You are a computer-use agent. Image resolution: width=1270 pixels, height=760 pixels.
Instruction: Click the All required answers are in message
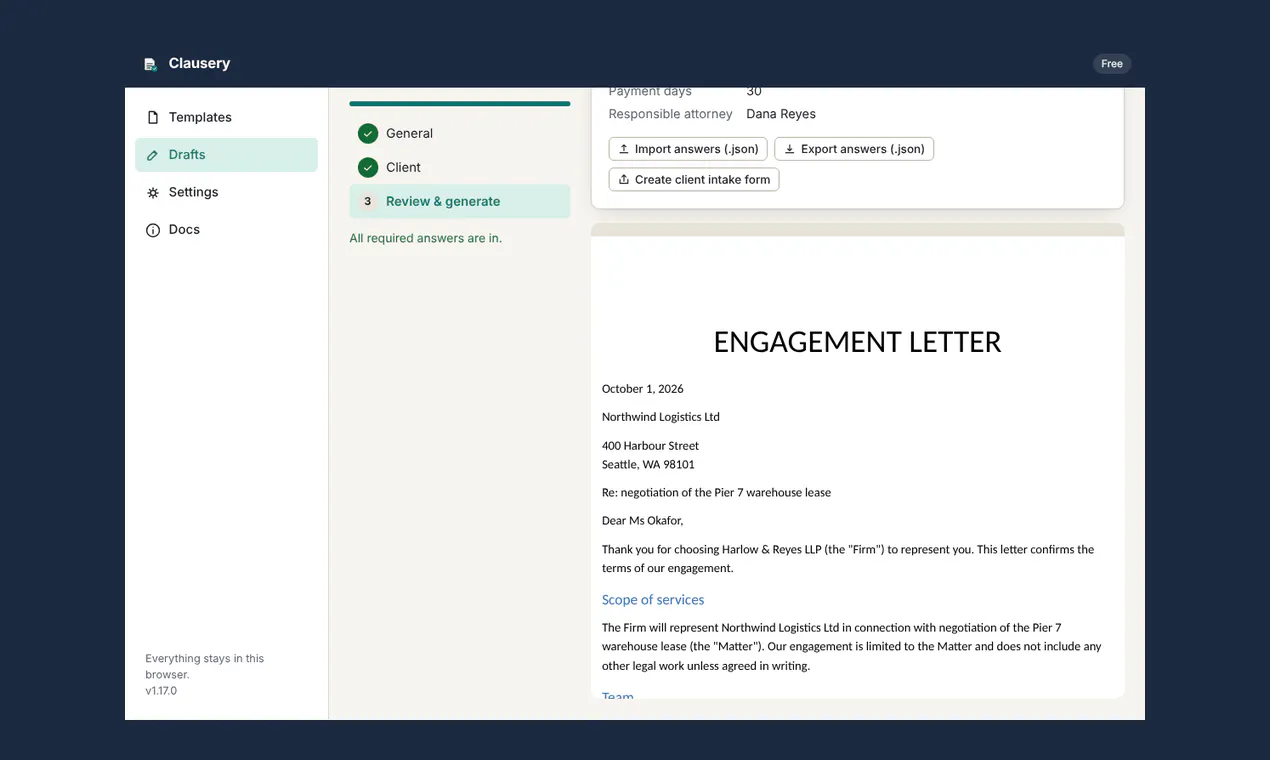point(426,239)
